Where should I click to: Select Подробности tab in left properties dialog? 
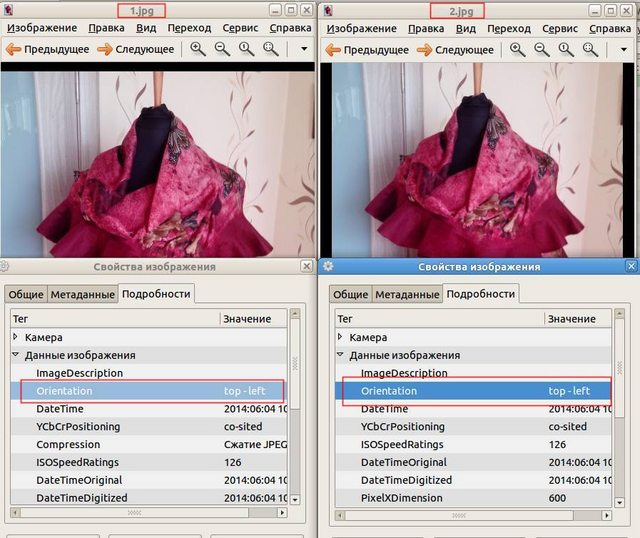(x=156, y=294)
